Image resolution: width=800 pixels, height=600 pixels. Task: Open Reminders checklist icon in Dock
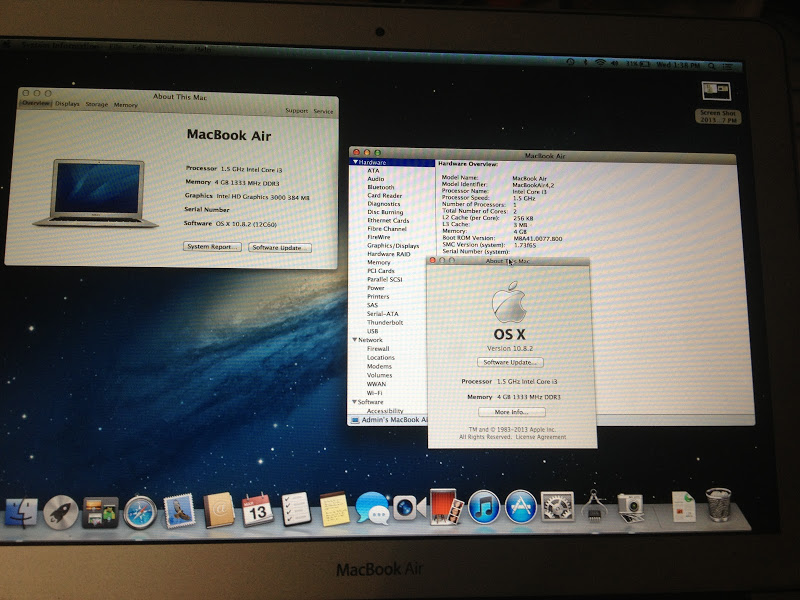coord(296,509)
